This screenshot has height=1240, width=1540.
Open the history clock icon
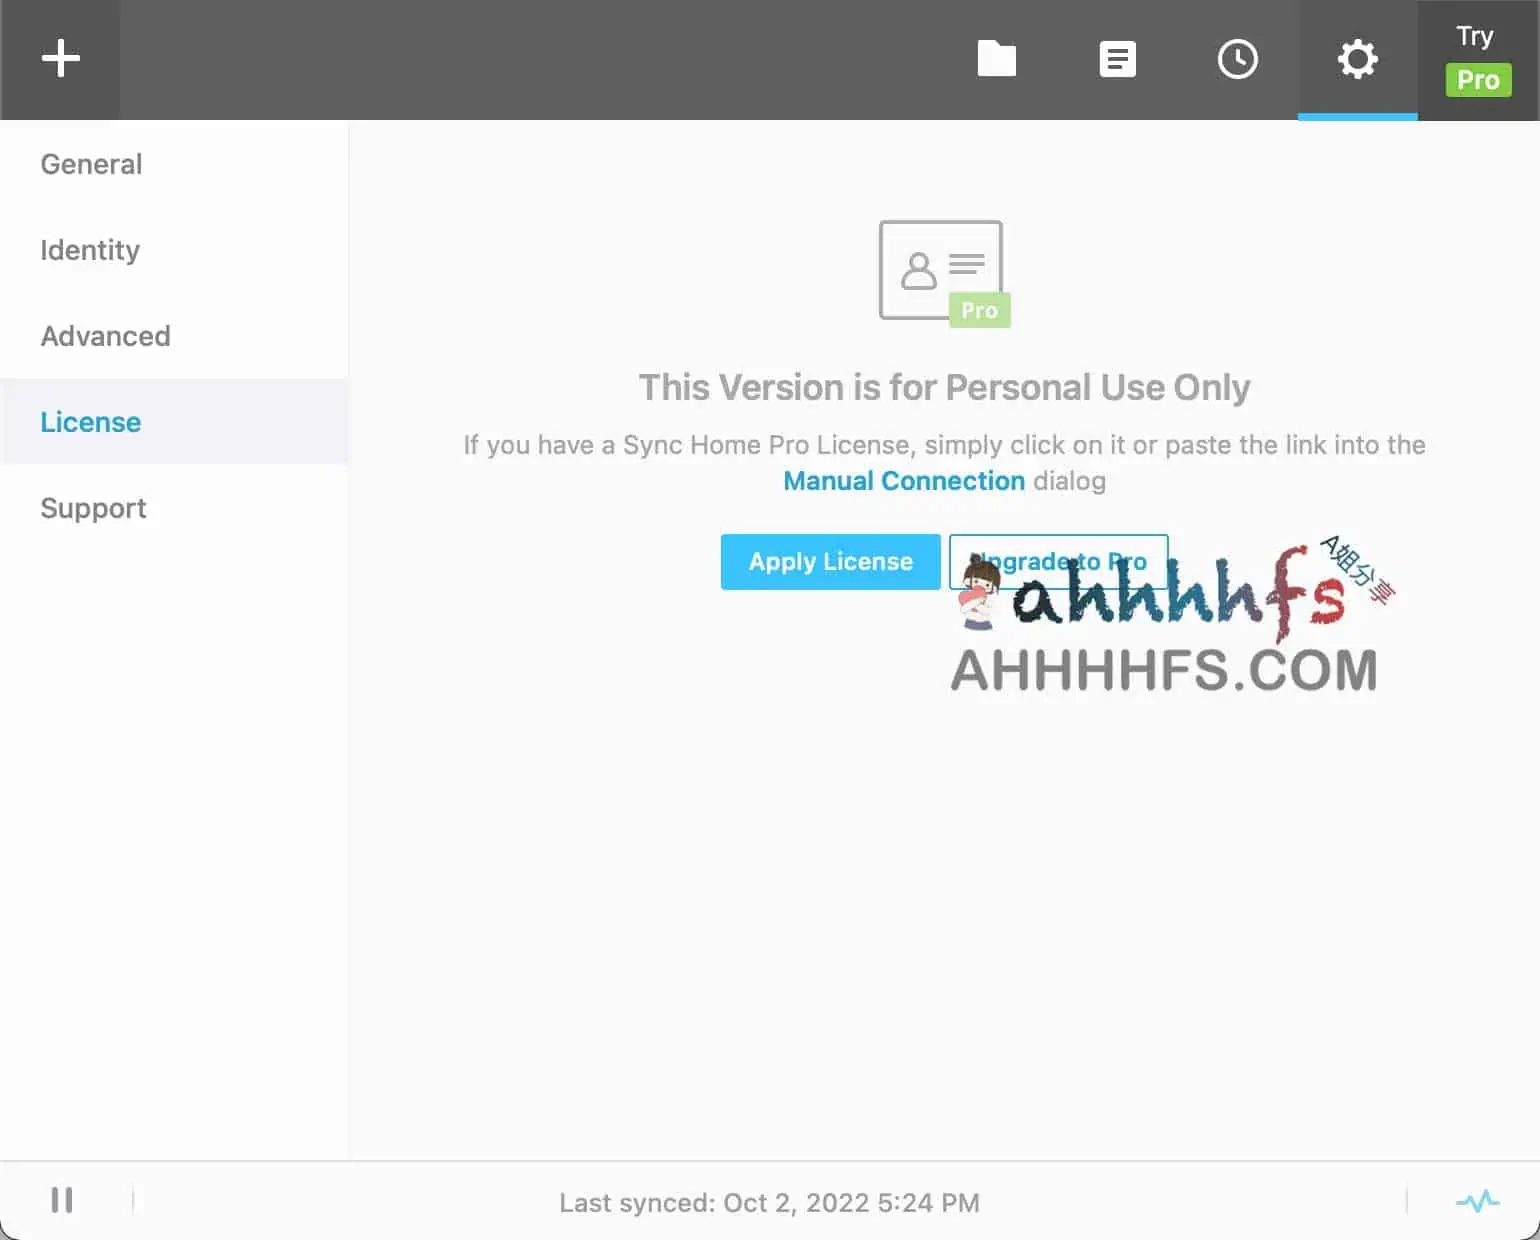tap(1237, 59)
